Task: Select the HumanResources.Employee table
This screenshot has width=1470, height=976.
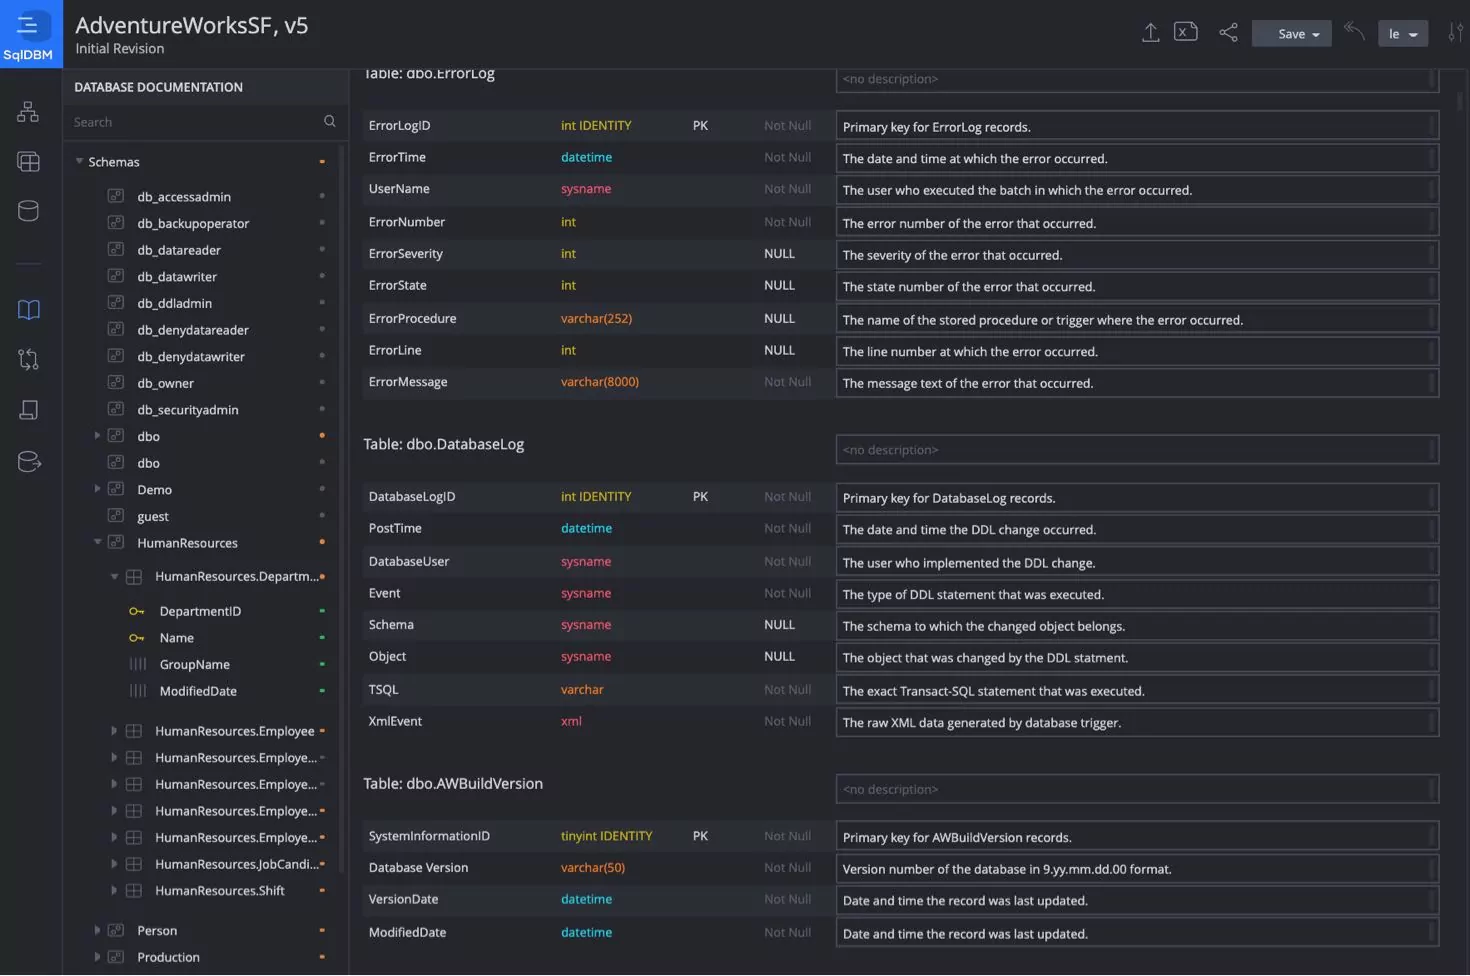Action: click(x=237, y=730)
